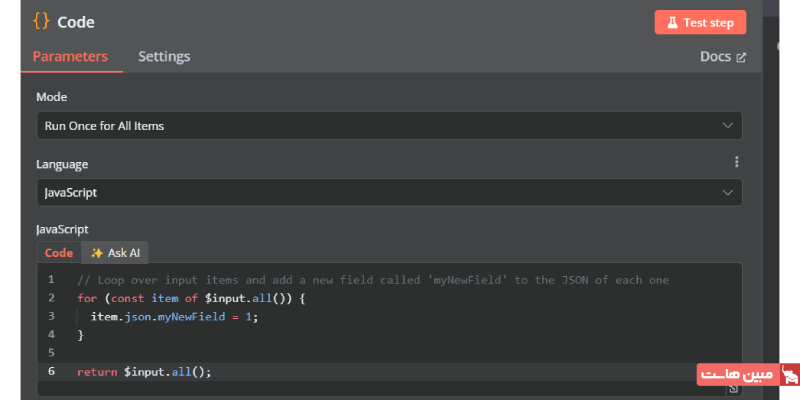Image resolution: width=800 pixels, height=400 pixels.
Task: Open the three-dot options menu for Language
Action: pos(737,162)
